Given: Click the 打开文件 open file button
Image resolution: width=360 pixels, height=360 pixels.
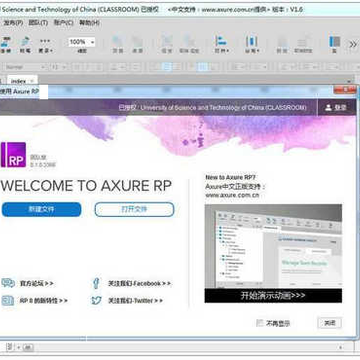Looking at the screenshot, I should click(x=134, y=209).
